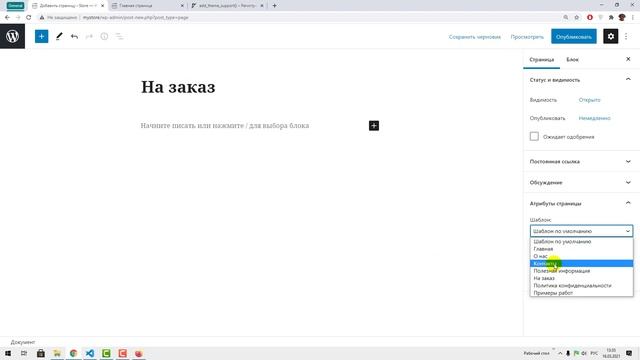The width and height of the screenshot is (640, 360).
Task: Click the page title 'На заказ'
Action: 178,87
